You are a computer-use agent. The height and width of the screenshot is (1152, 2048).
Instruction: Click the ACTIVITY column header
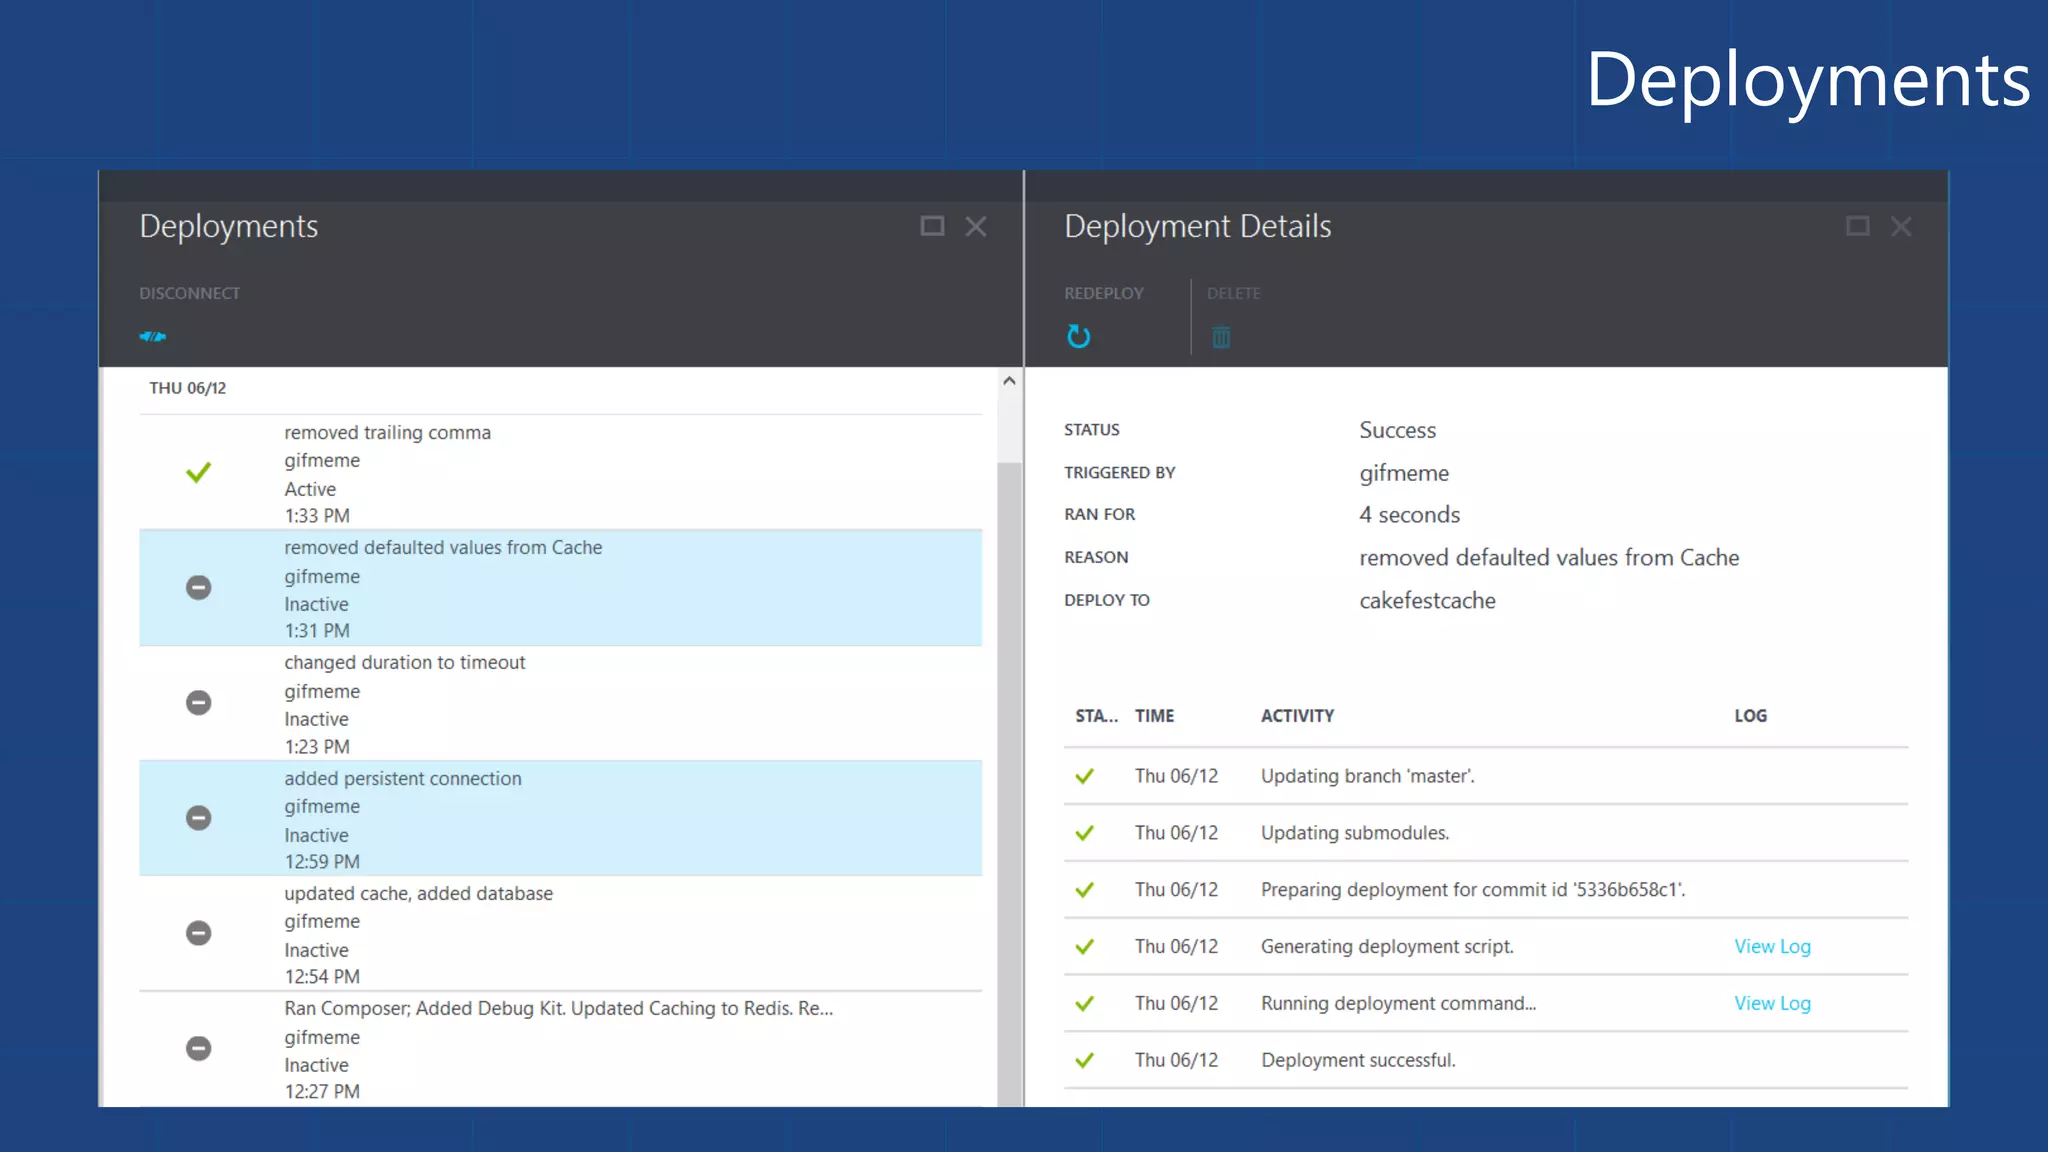(x=1297, y=716)
